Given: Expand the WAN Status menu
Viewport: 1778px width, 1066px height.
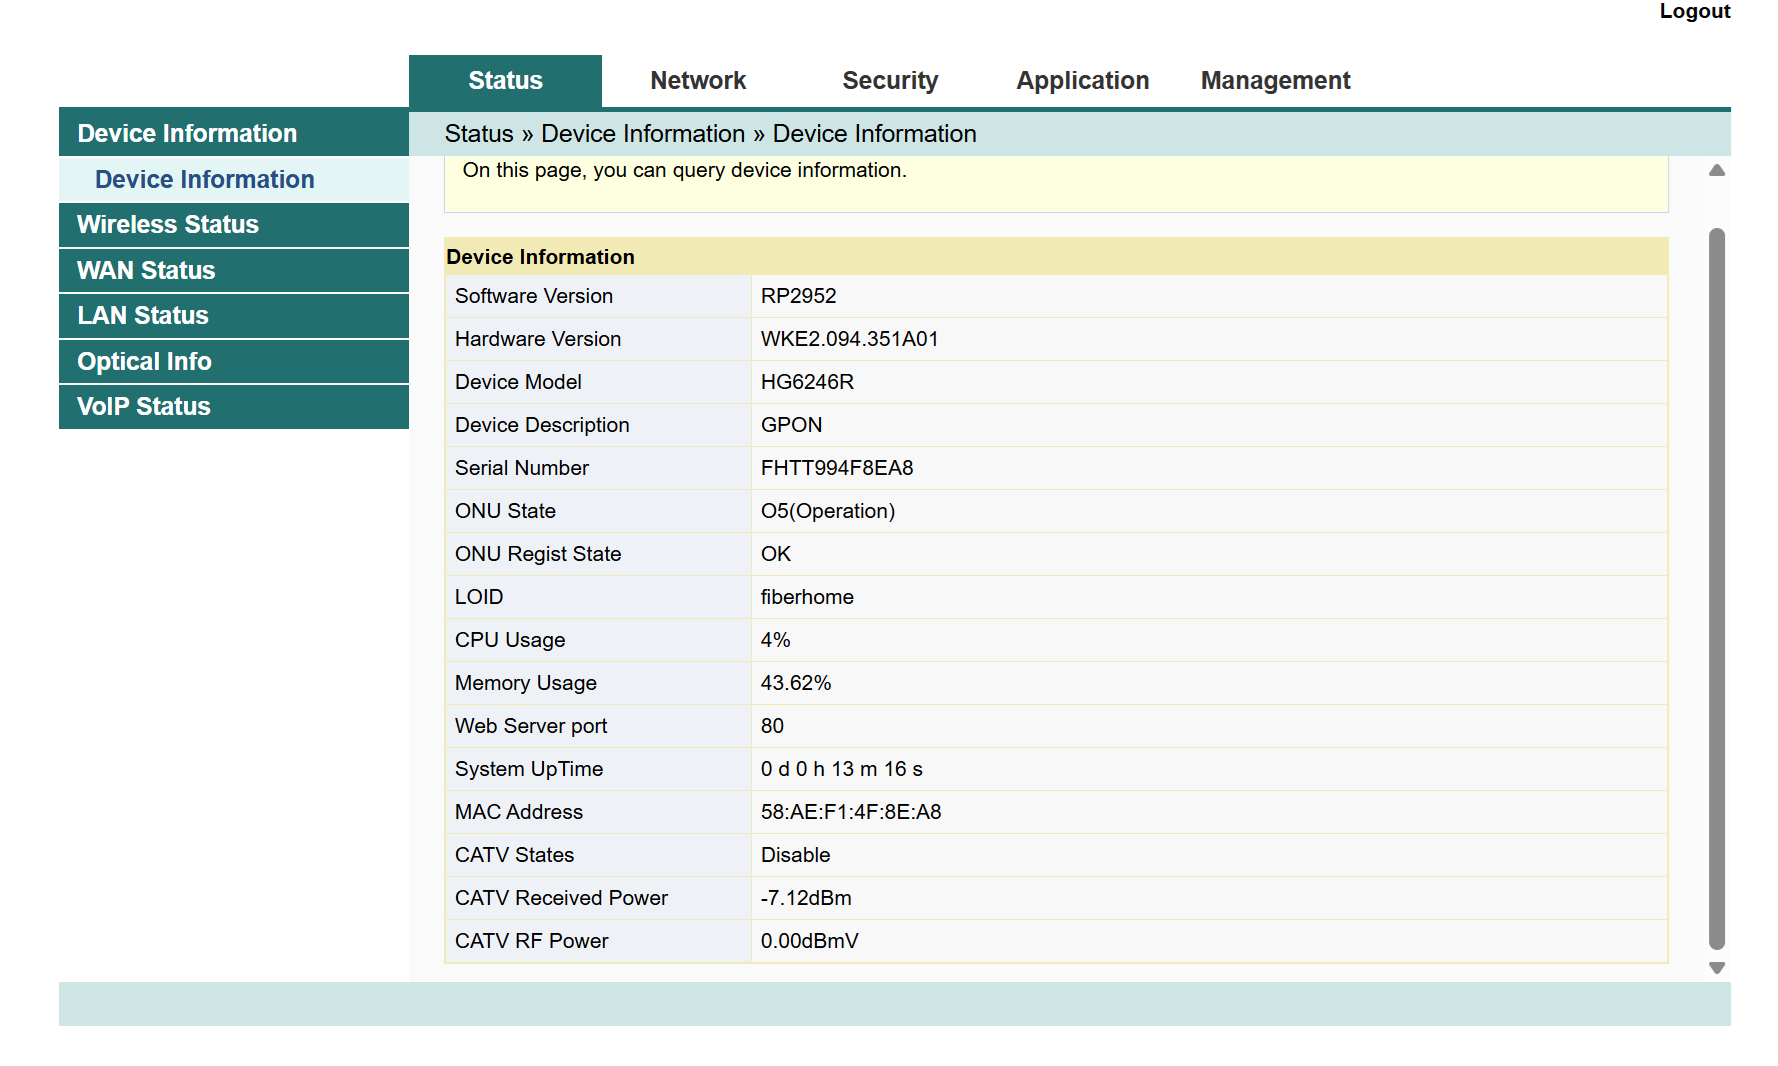Looking at the screenshot, I should tap(146, 271).
